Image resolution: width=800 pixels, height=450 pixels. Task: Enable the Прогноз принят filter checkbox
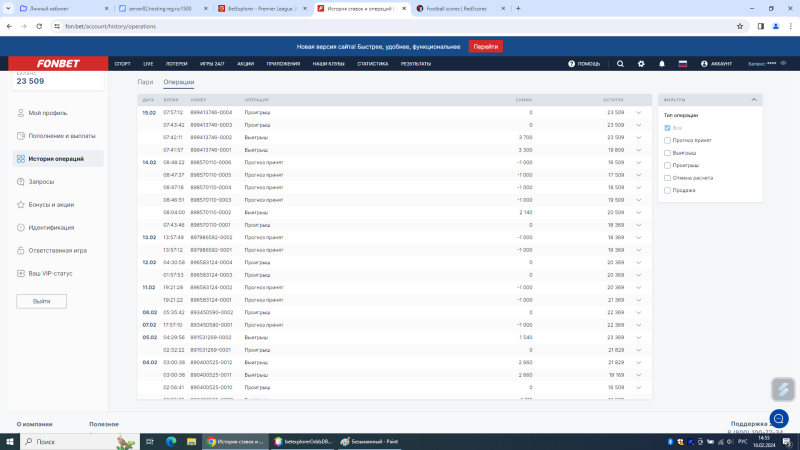coord(668,140)
